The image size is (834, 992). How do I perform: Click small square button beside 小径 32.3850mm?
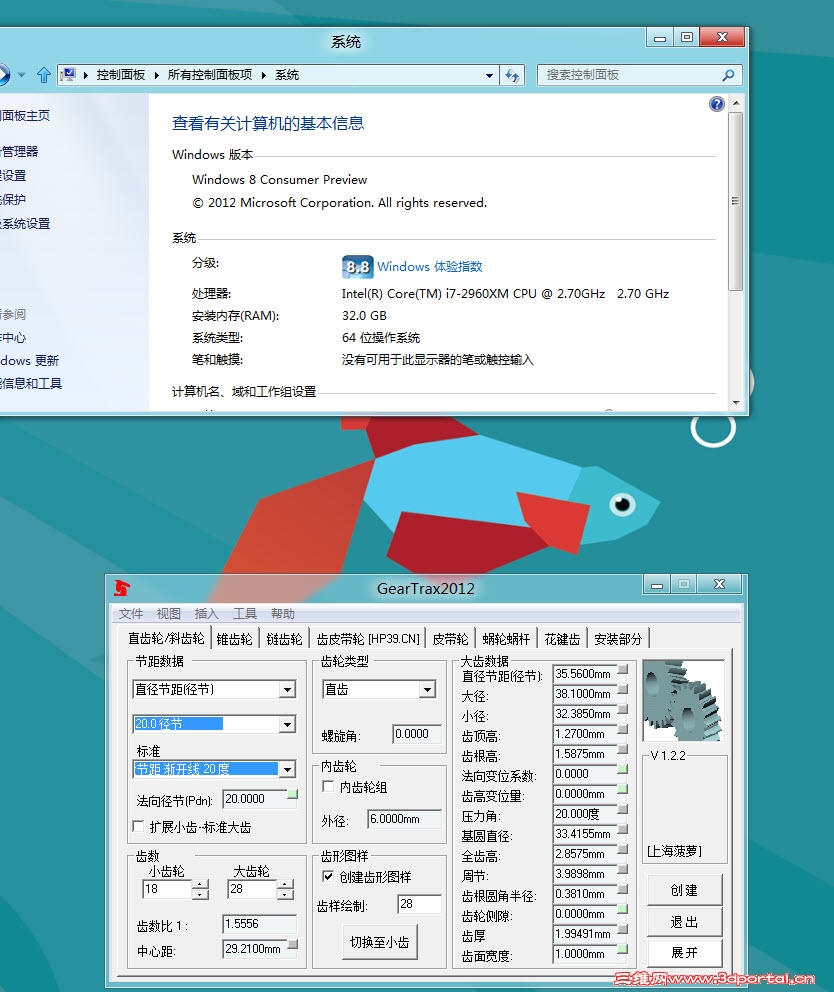[623, 709]
